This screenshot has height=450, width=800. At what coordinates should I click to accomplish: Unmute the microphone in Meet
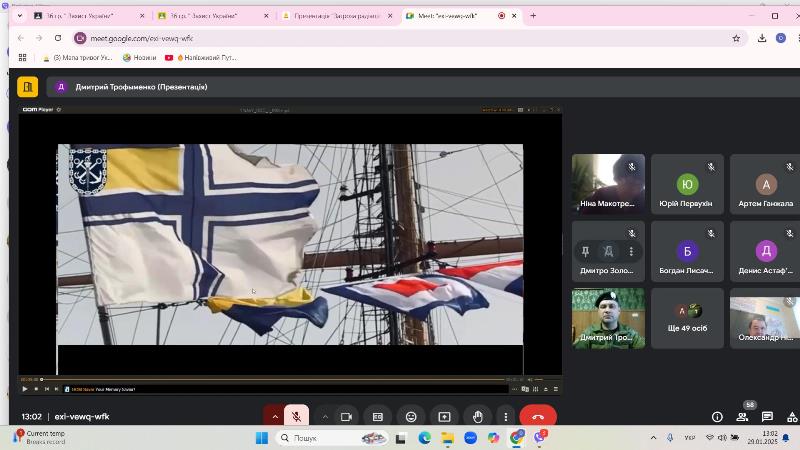click(296, 417)
